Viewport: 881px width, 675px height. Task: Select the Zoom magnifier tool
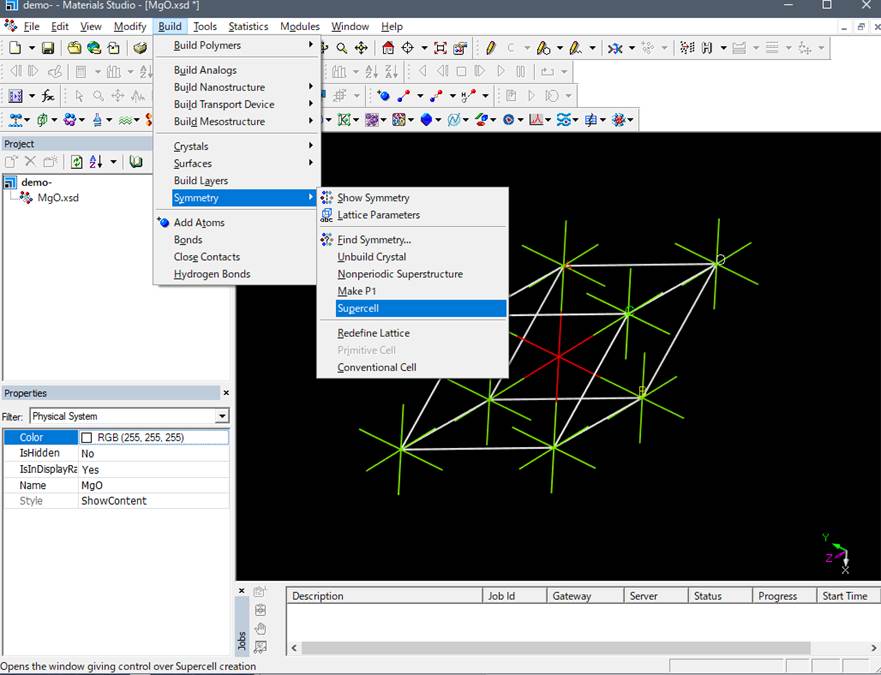[342, 48]
